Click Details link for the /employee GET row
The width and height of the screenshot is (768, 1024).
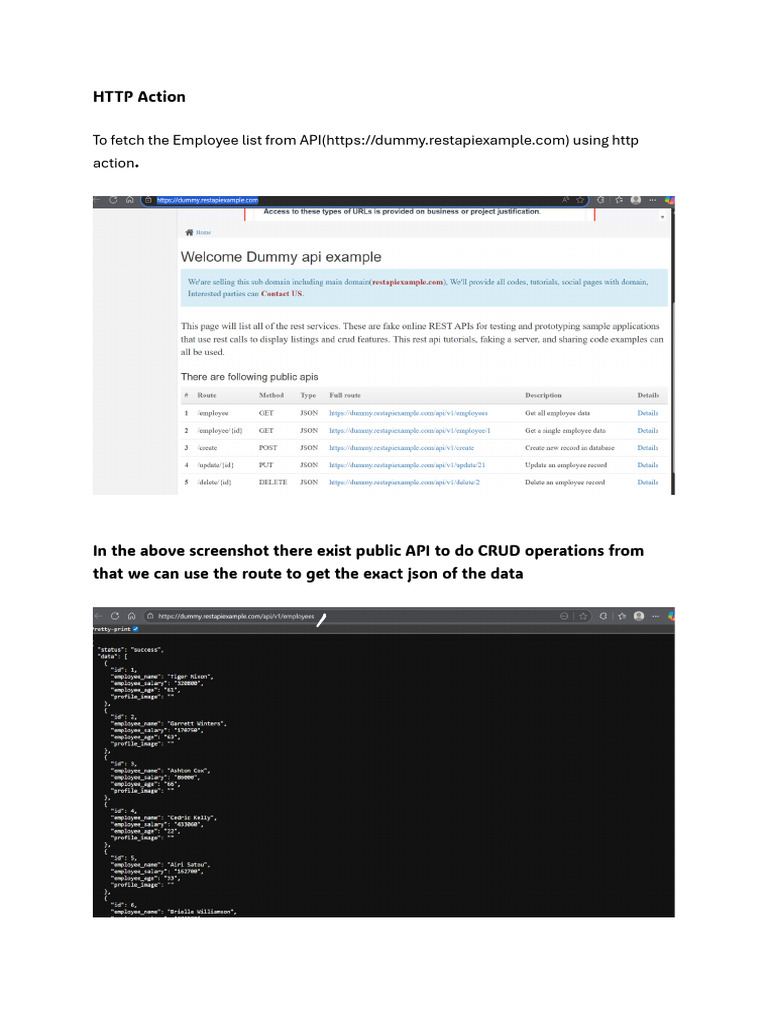click(648, 413)
